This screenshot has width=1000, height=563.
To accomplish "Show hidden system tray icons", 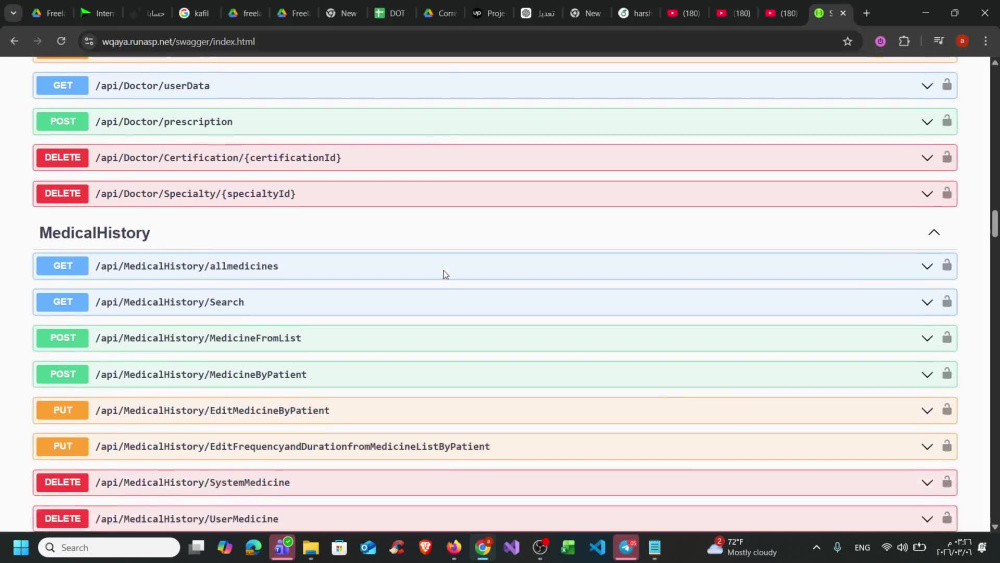I will tap(816, 547).
